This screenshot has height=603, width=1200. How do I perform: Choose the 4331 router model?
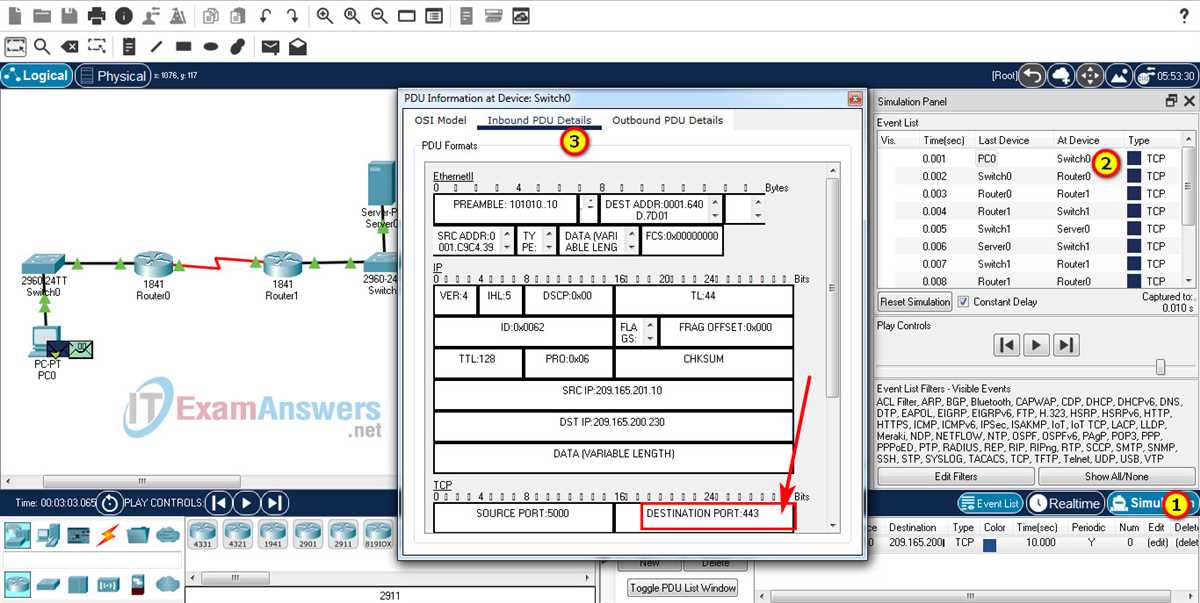(204, 532)
